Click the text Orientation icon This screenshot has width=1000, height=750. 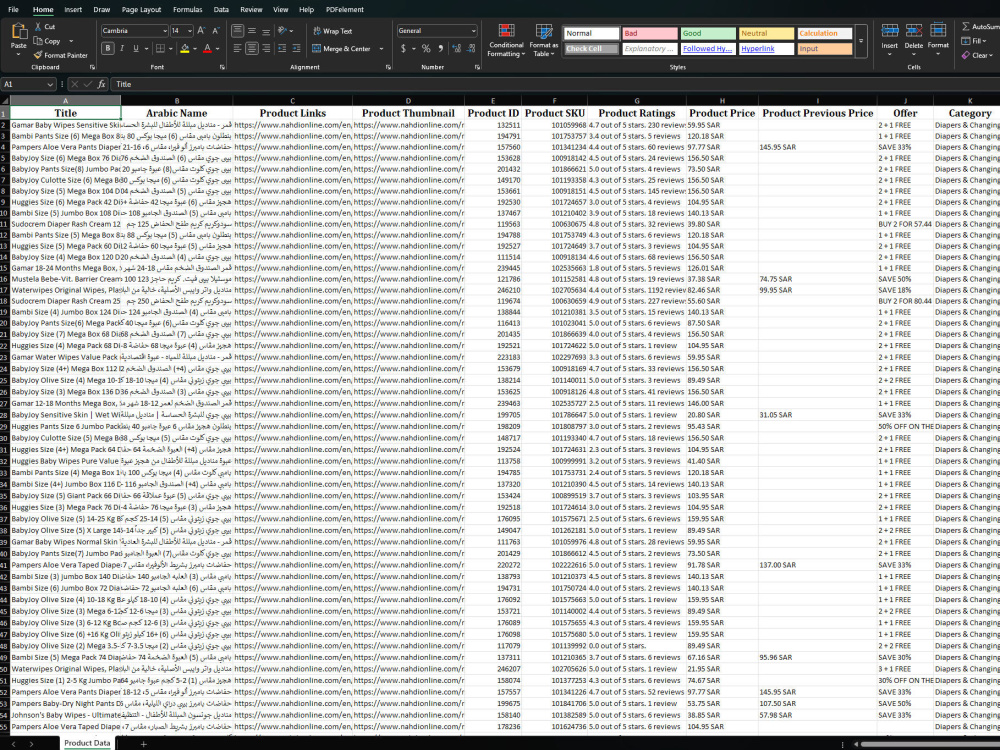point(283,31)
